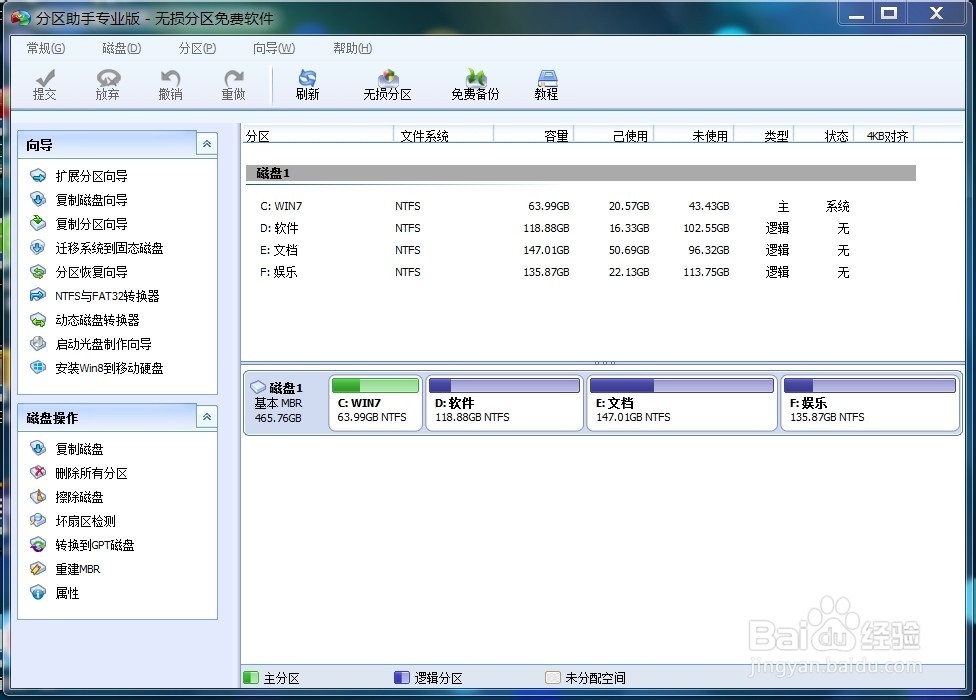Open the 无损分区 tool in toolbar
976x700 pixels.
tap(387, 85)
